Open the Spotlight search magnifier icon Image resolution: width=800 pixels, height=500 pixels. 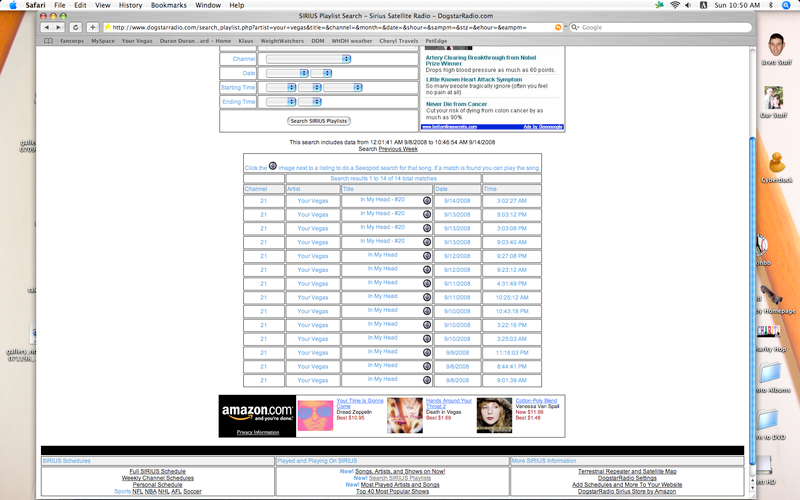click(788, 5)
